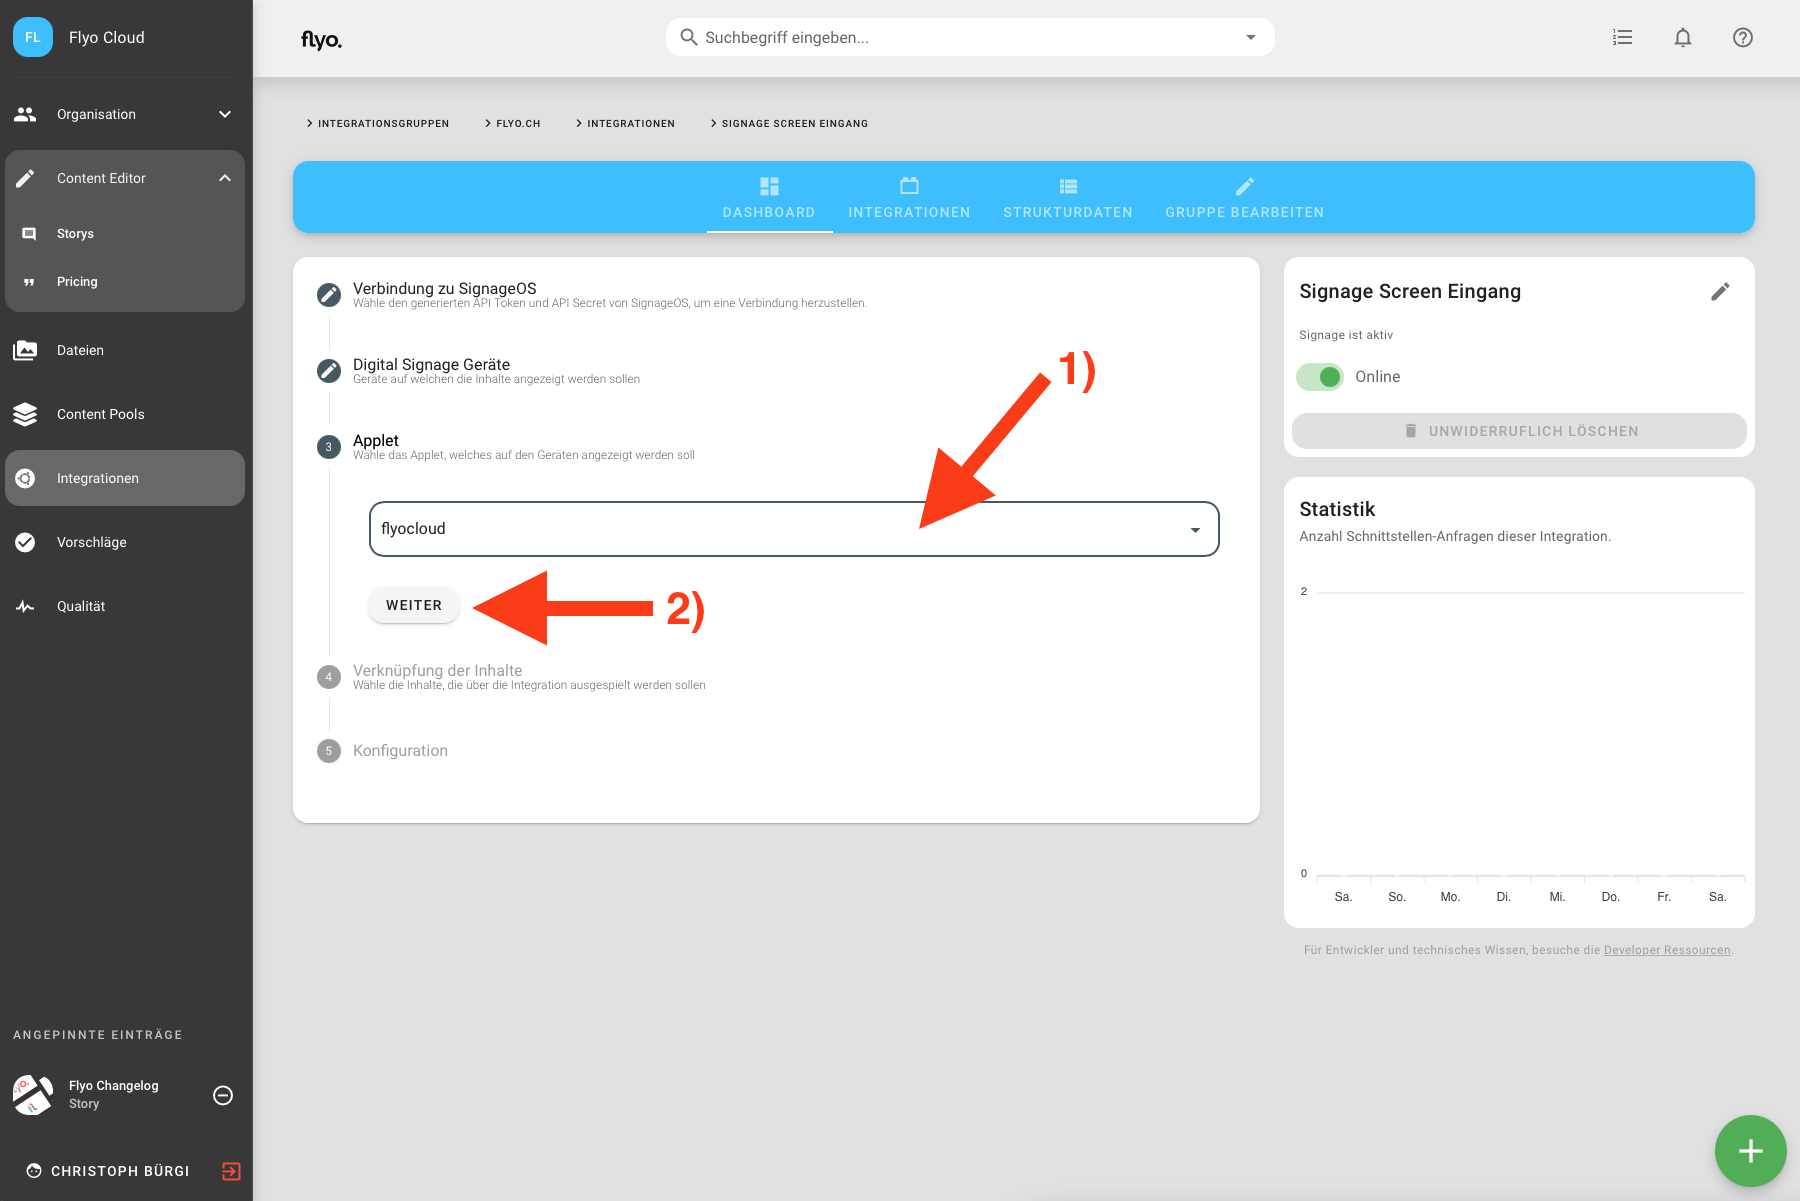Switch to the Integrationen tab

[909, 198]
